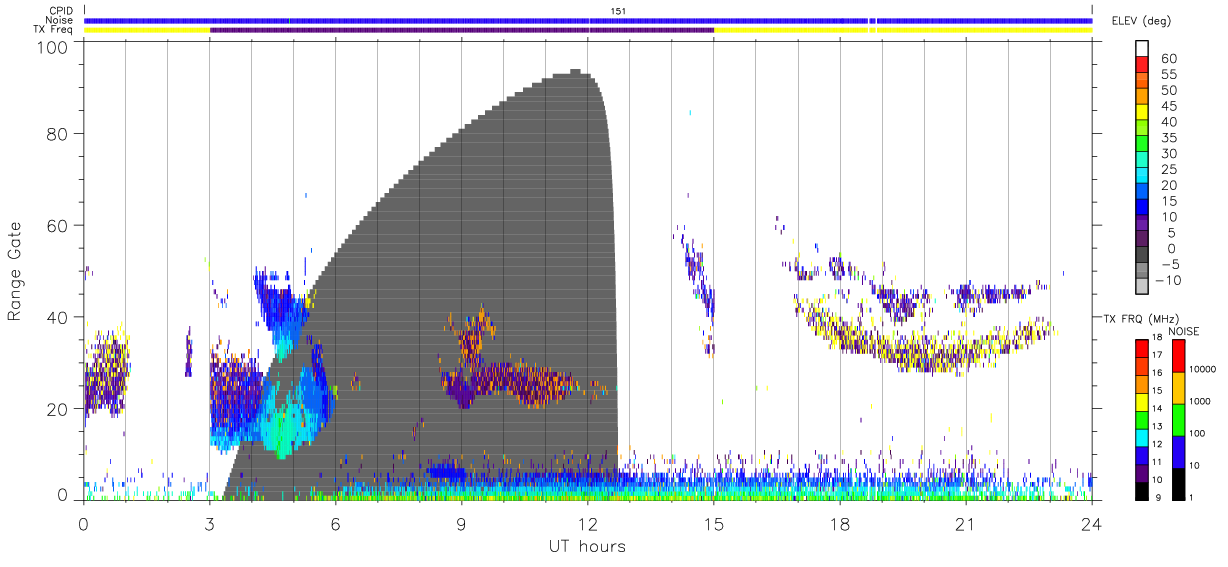Click the yellow TX Freq segment before 3 UT

click(147, 30)
